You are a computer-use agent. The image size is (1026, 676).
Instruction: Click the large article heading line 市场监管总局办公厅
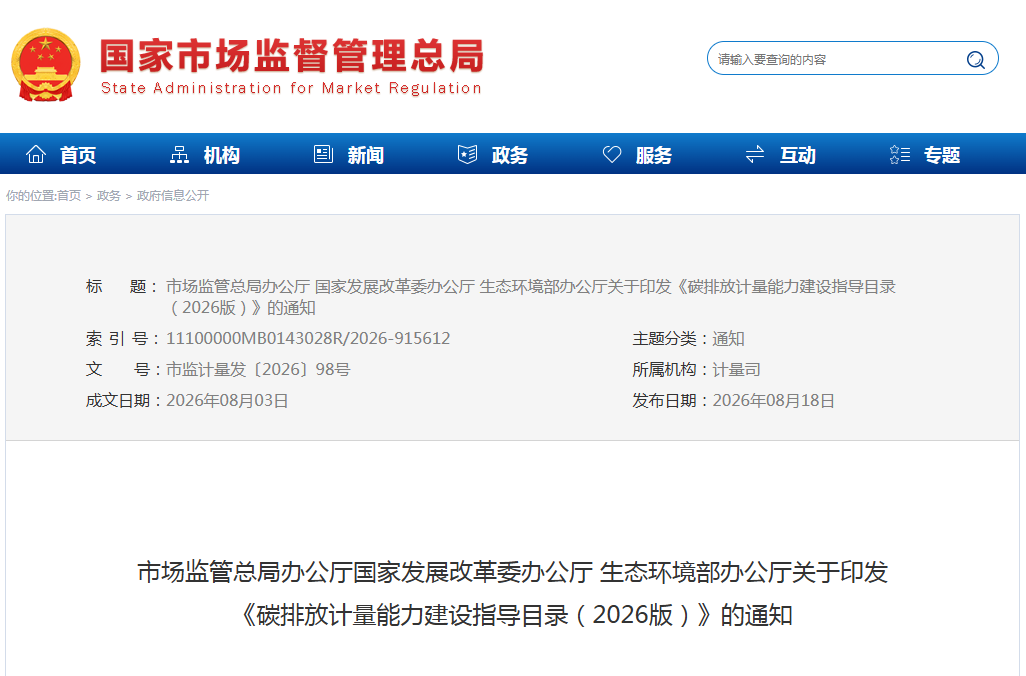[x=512, y=572]
